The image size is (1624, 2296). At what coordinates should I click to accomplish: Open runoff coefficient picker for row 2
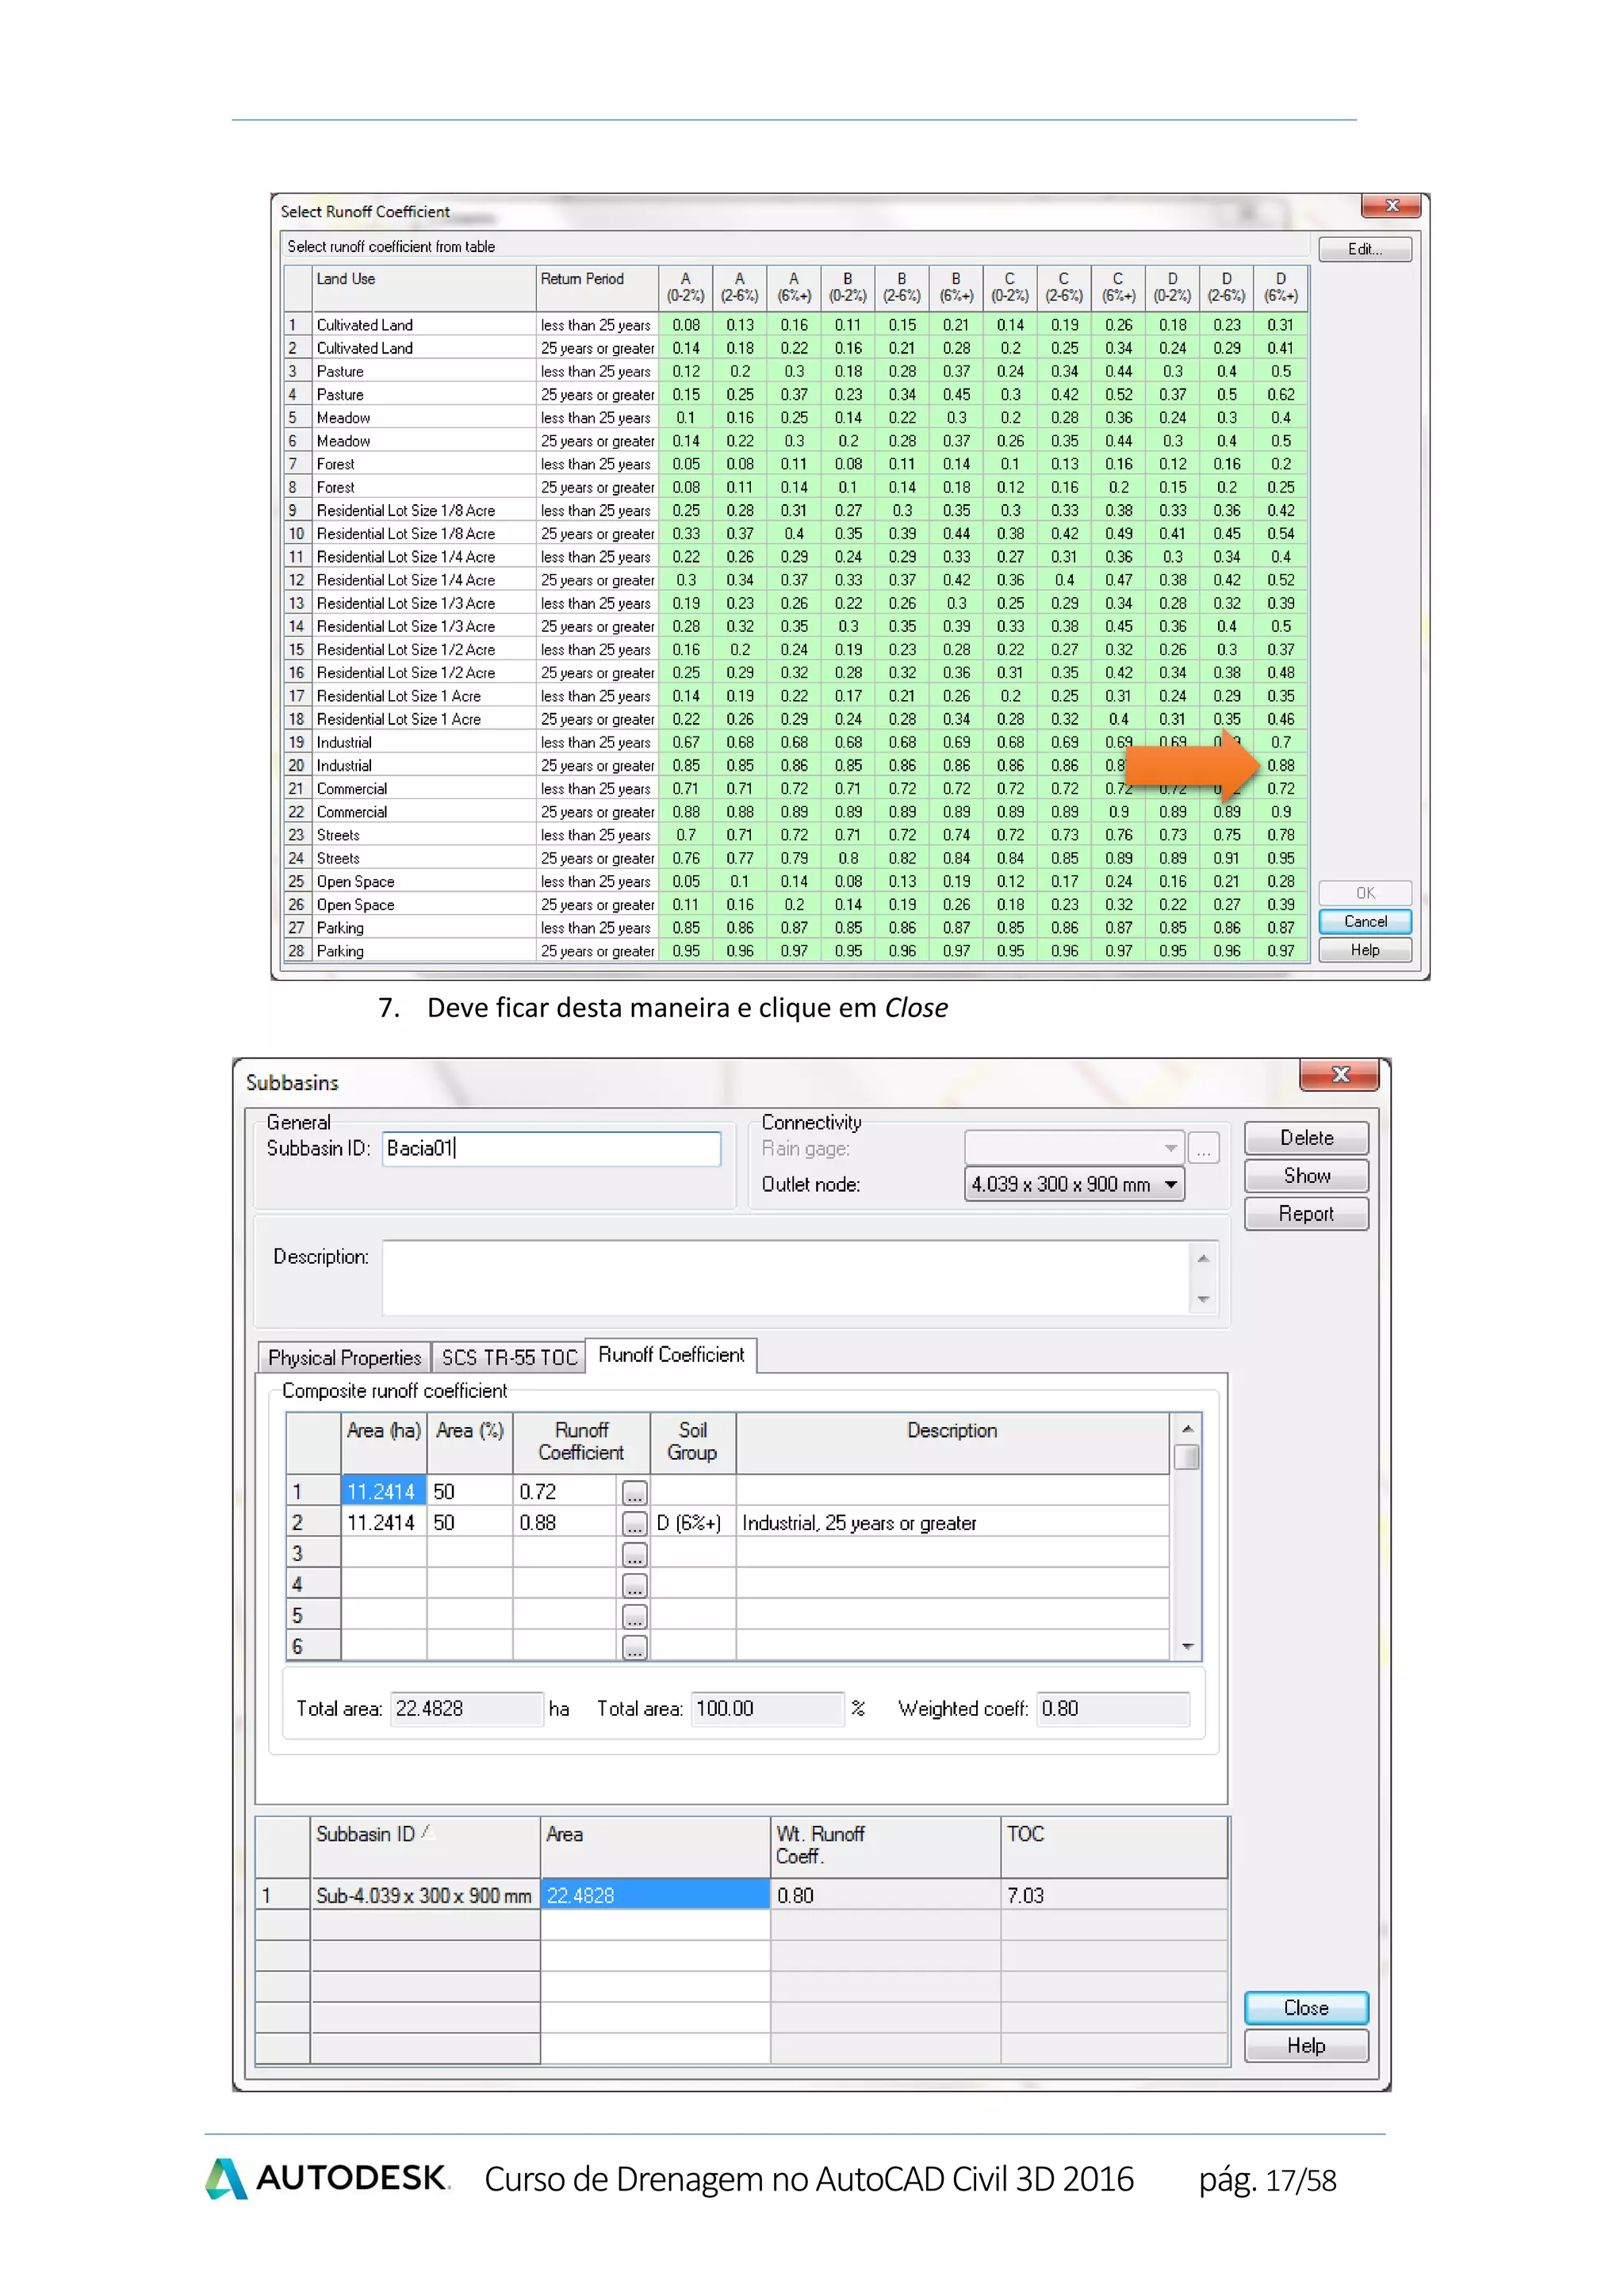pyautogui.click(x=634, y=1524)
